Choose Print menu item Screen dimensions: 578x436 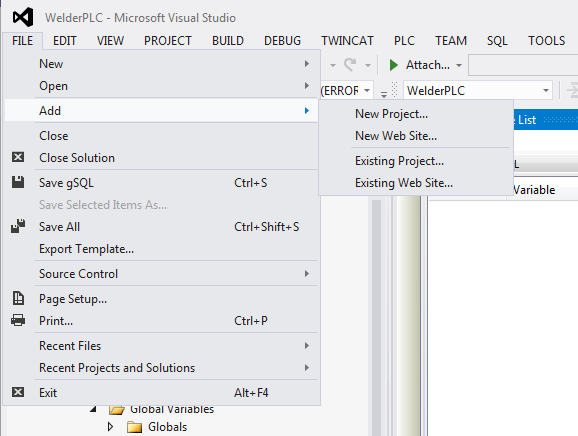click(x=161, y=321)
